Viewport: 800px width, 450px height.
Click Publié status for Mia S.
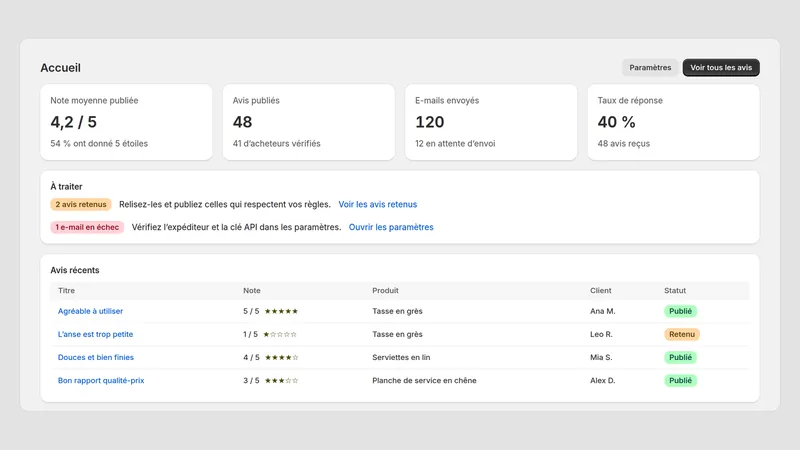(681, 357)
